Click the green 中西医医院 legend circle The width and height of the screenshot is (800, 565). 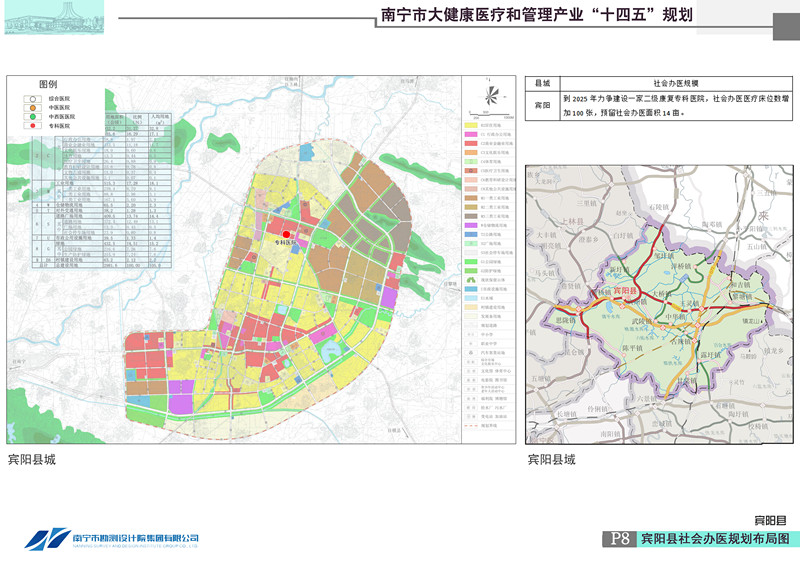coord(32,117)
